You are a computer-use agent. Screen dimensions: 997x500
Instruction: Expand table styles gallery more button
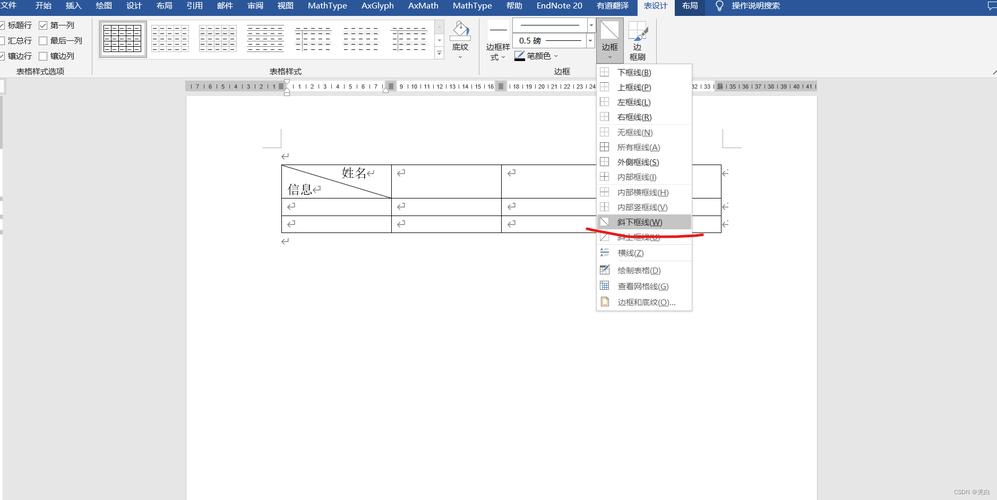[x=439, y=55]
